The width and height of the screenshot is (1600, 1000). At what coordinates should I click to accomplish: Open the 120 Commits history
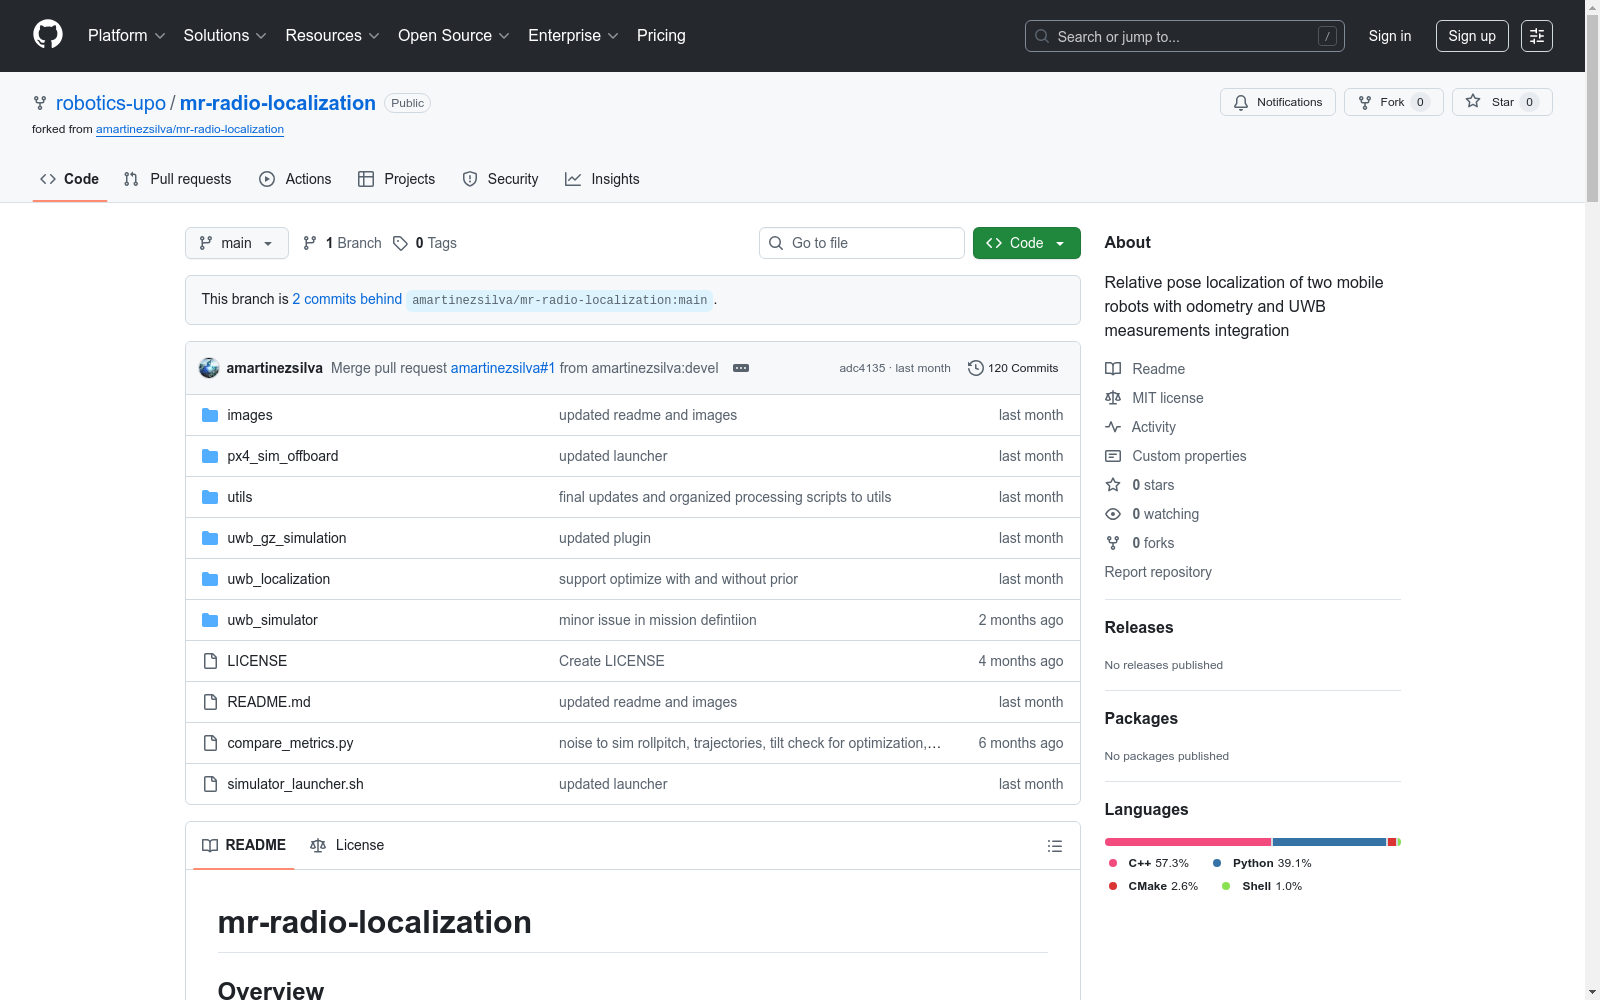(x=1012, y=368)
